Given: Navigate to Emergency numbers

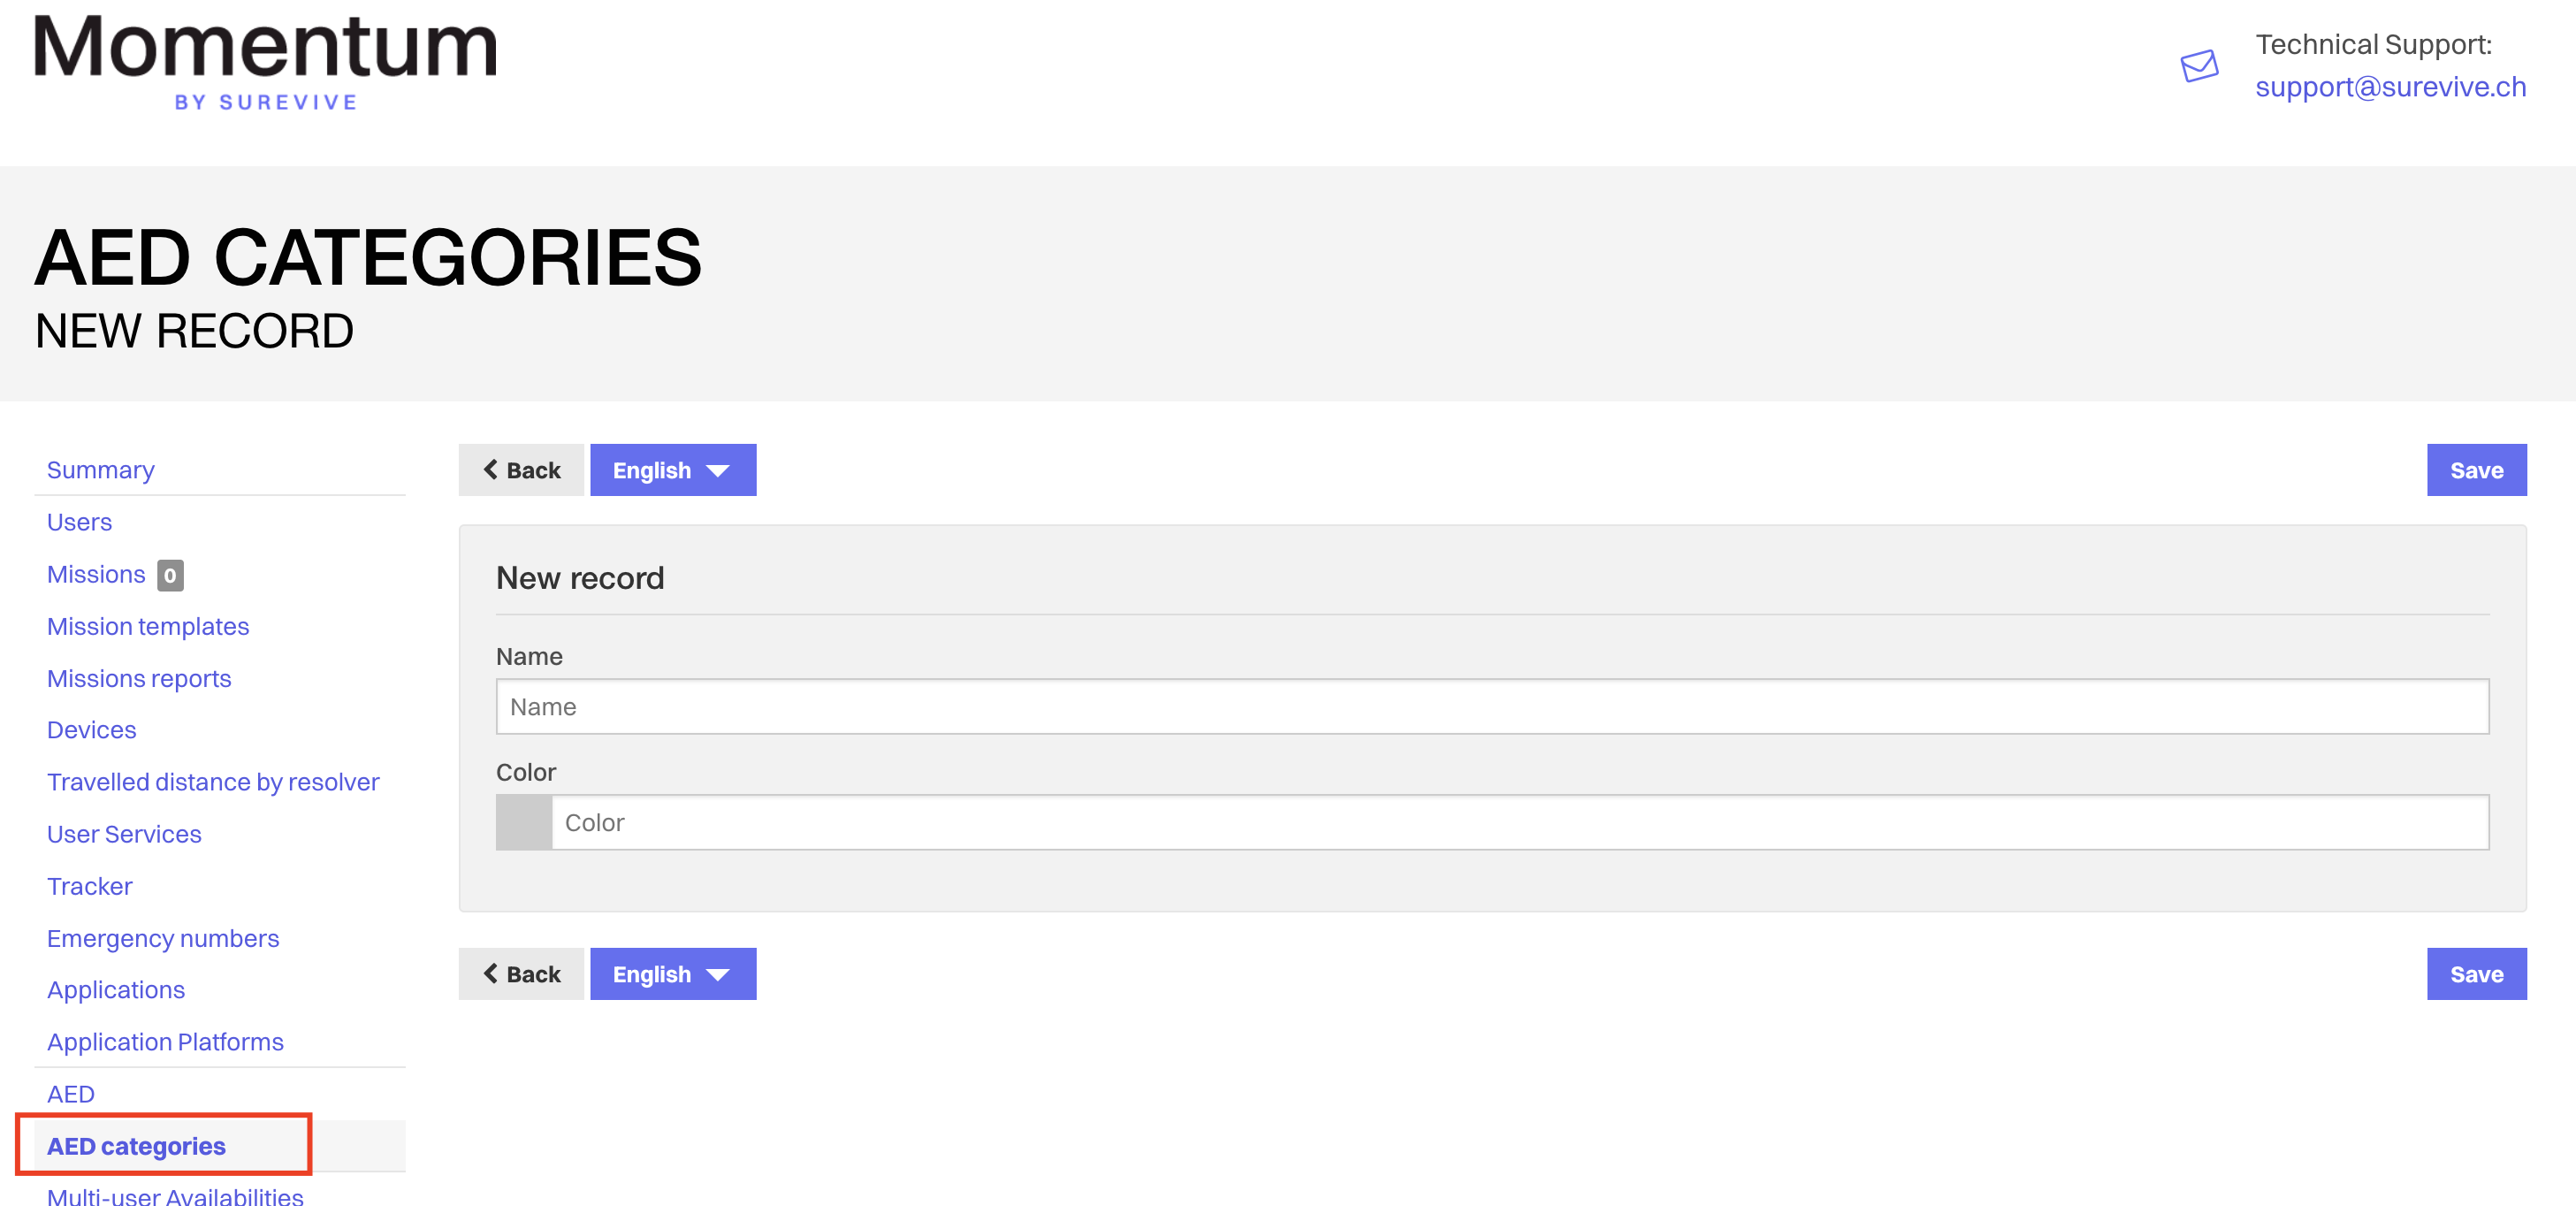Looking at the screenshot, I should coord(163,938).
